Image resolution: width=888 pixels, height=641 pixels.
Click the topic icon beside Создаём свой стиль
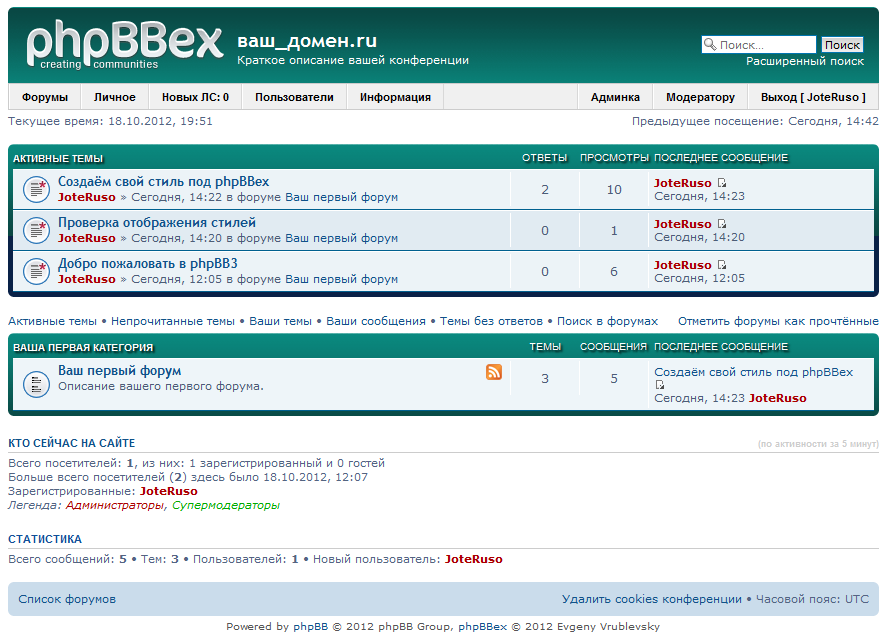pos(36,188)
